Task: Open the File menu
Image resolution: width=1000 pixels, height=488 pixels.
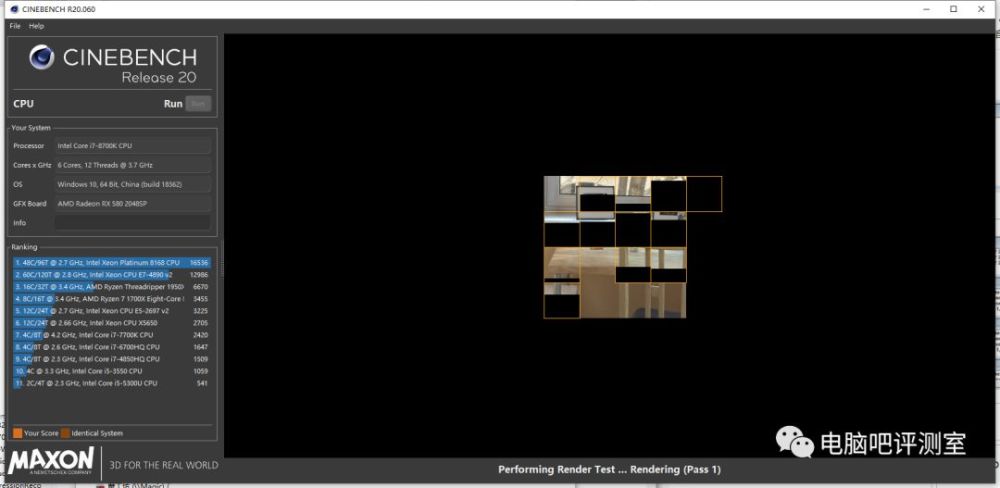Action: point(15,26)
